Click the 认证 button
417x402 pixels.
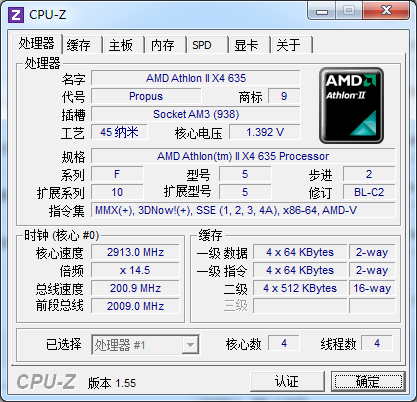coord(287,381)
